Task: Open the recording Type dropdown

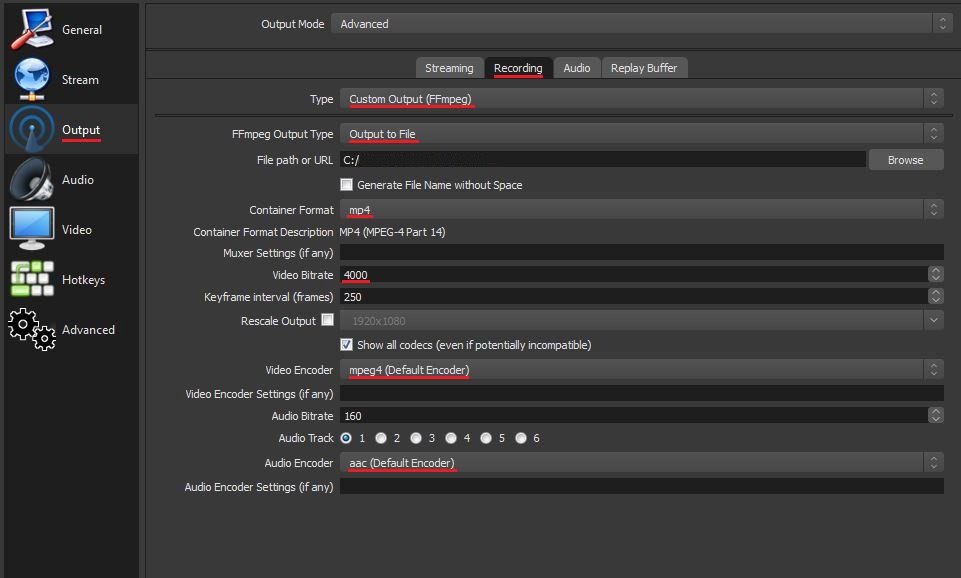Action: click(642, 99)
